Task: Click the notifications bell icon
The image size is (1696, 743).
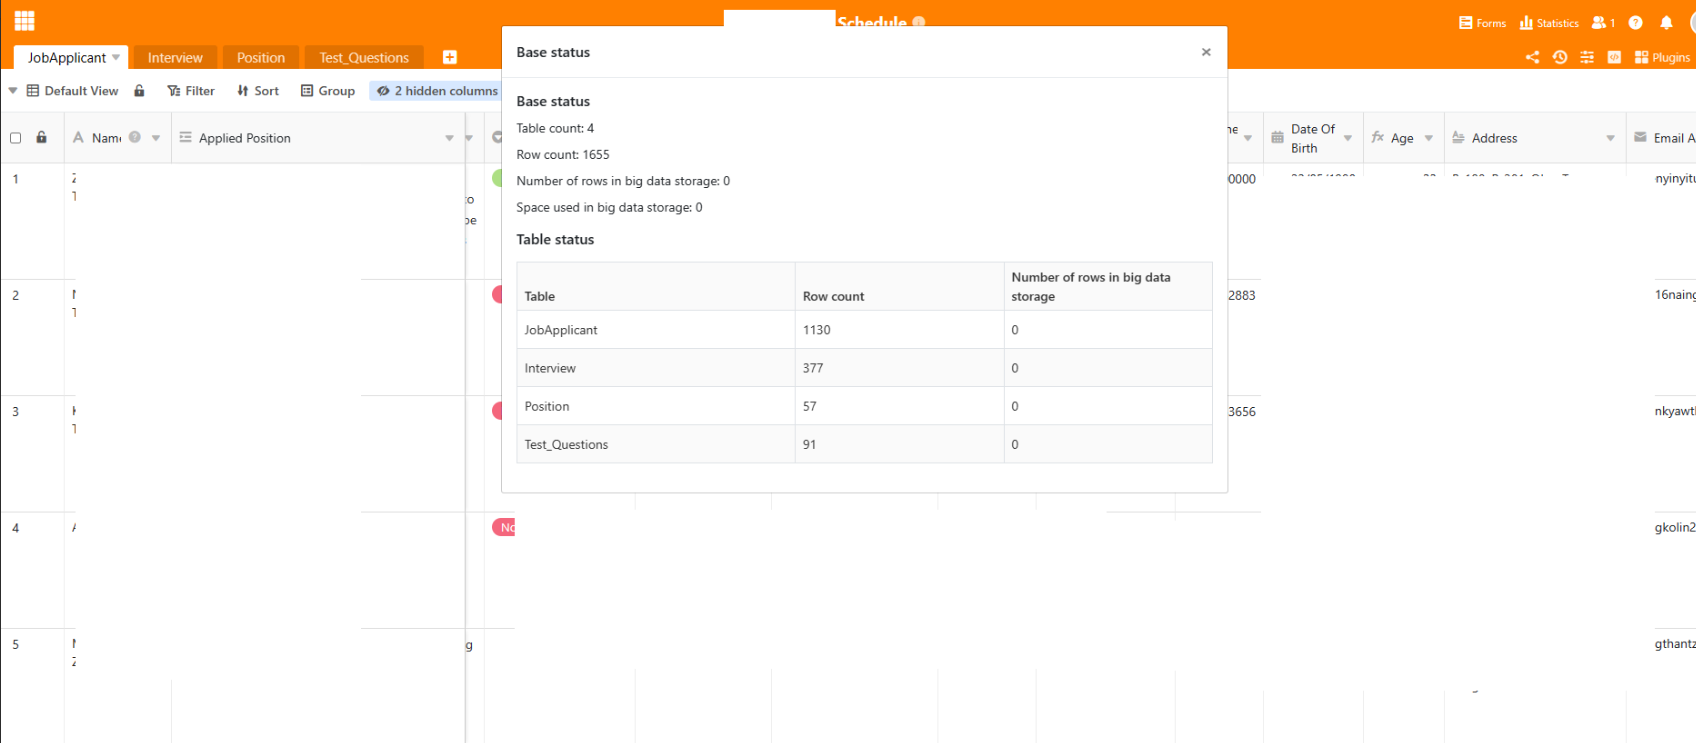Action: click(x=1666, y=23)
